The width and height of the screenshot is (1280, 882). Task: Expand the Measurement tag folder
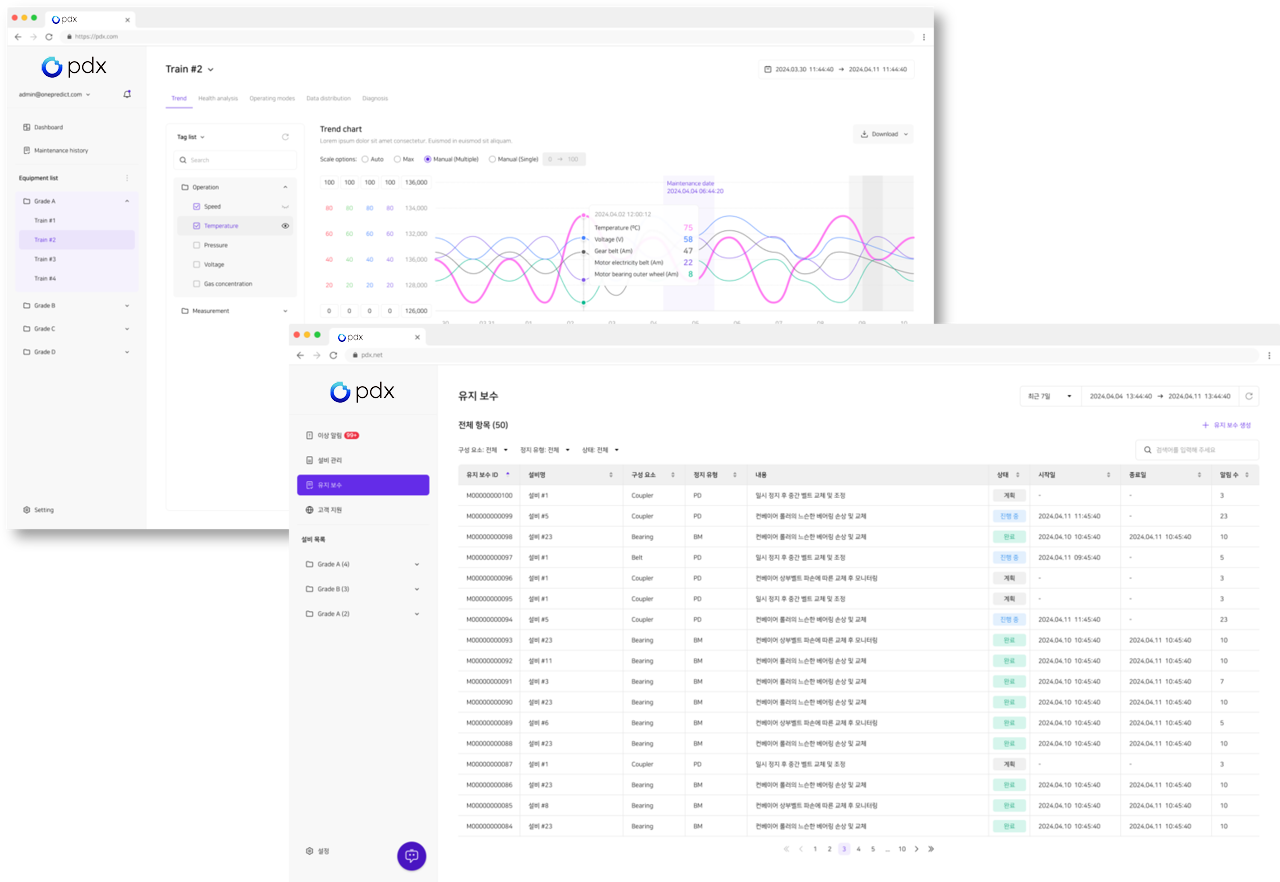[x=285, y=311]
